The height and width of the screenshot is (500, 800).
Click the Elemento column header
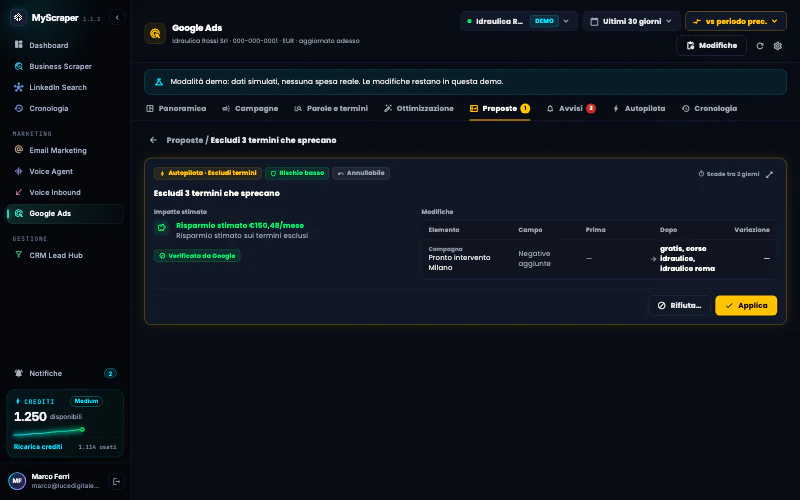pyautogui.click(x=444, y=230)
